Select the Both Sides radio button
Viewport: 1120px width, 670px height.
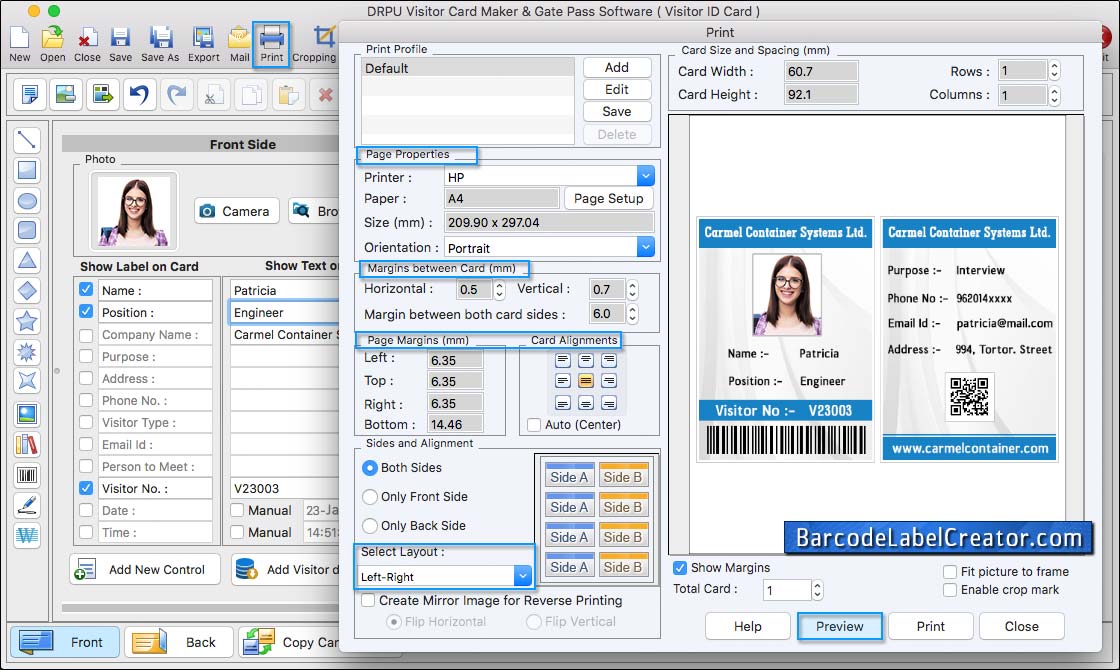369,468
